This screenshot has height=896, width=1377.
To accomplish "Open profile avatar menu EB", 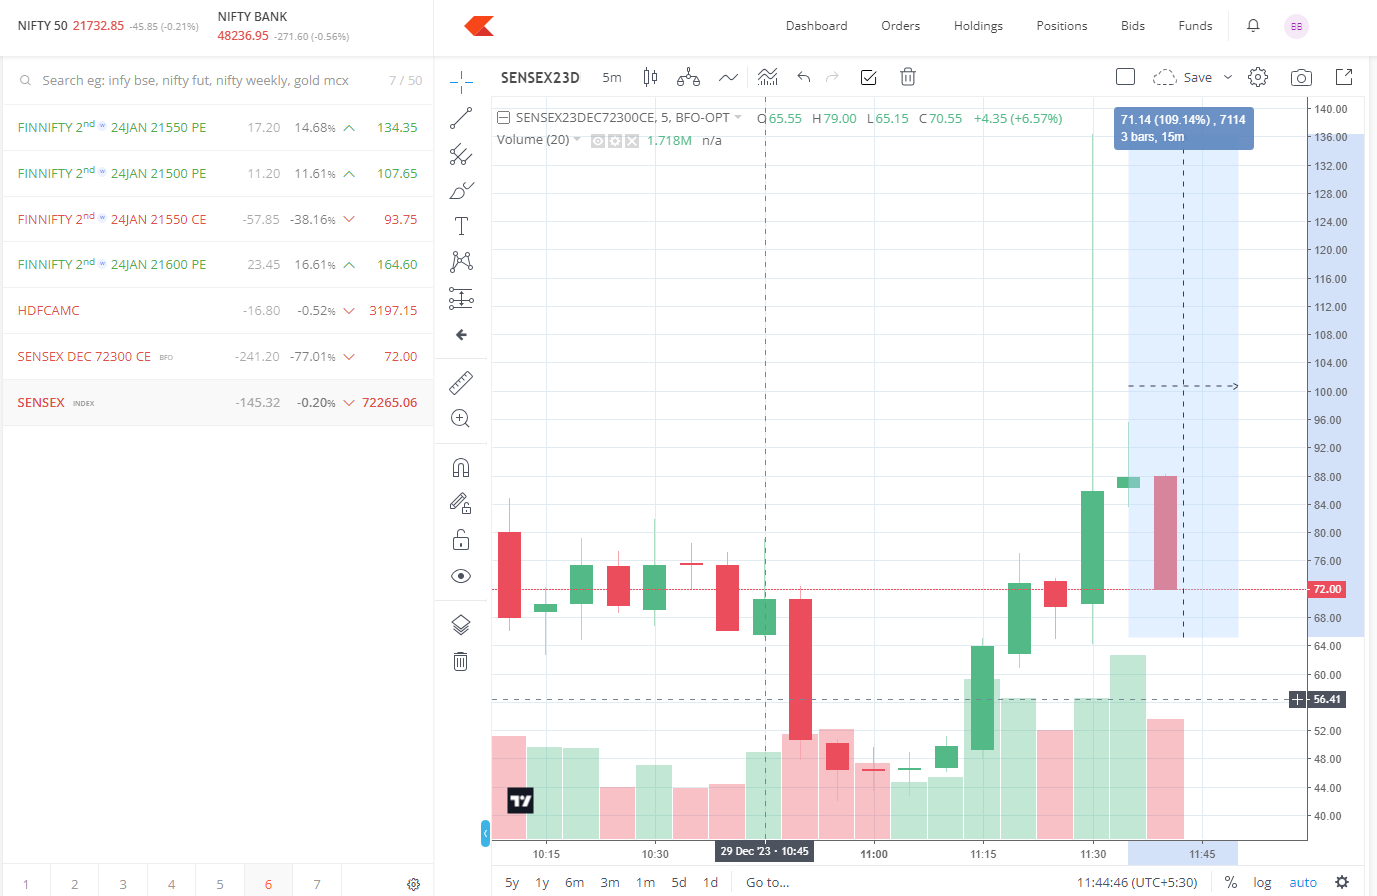I will coord(1296,27).
